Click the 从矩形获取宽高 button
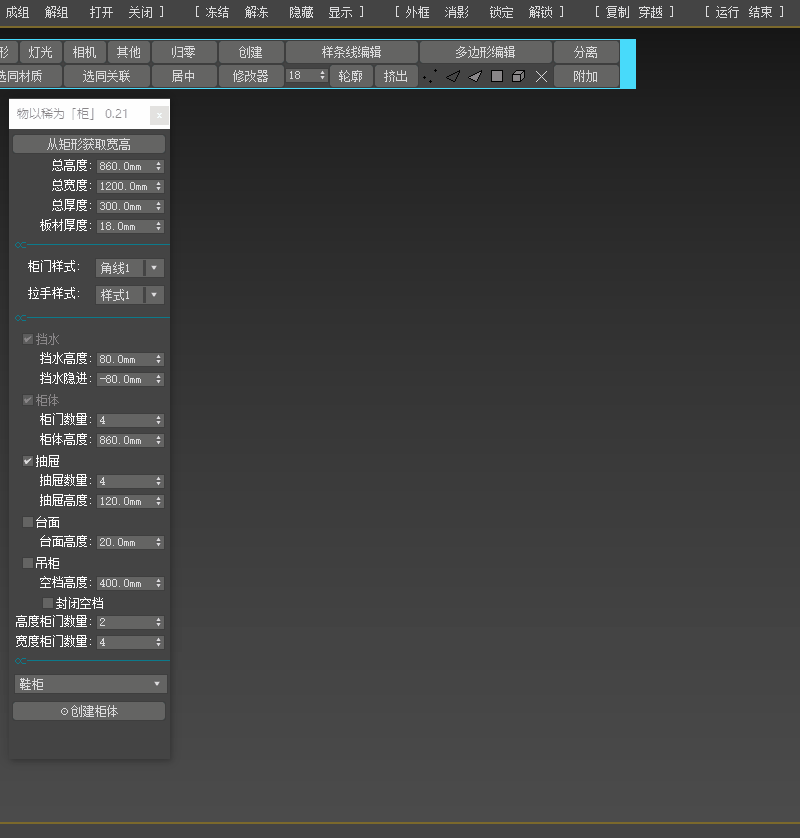Viewport: 800px width, 838px height. [x=89, y=144]
